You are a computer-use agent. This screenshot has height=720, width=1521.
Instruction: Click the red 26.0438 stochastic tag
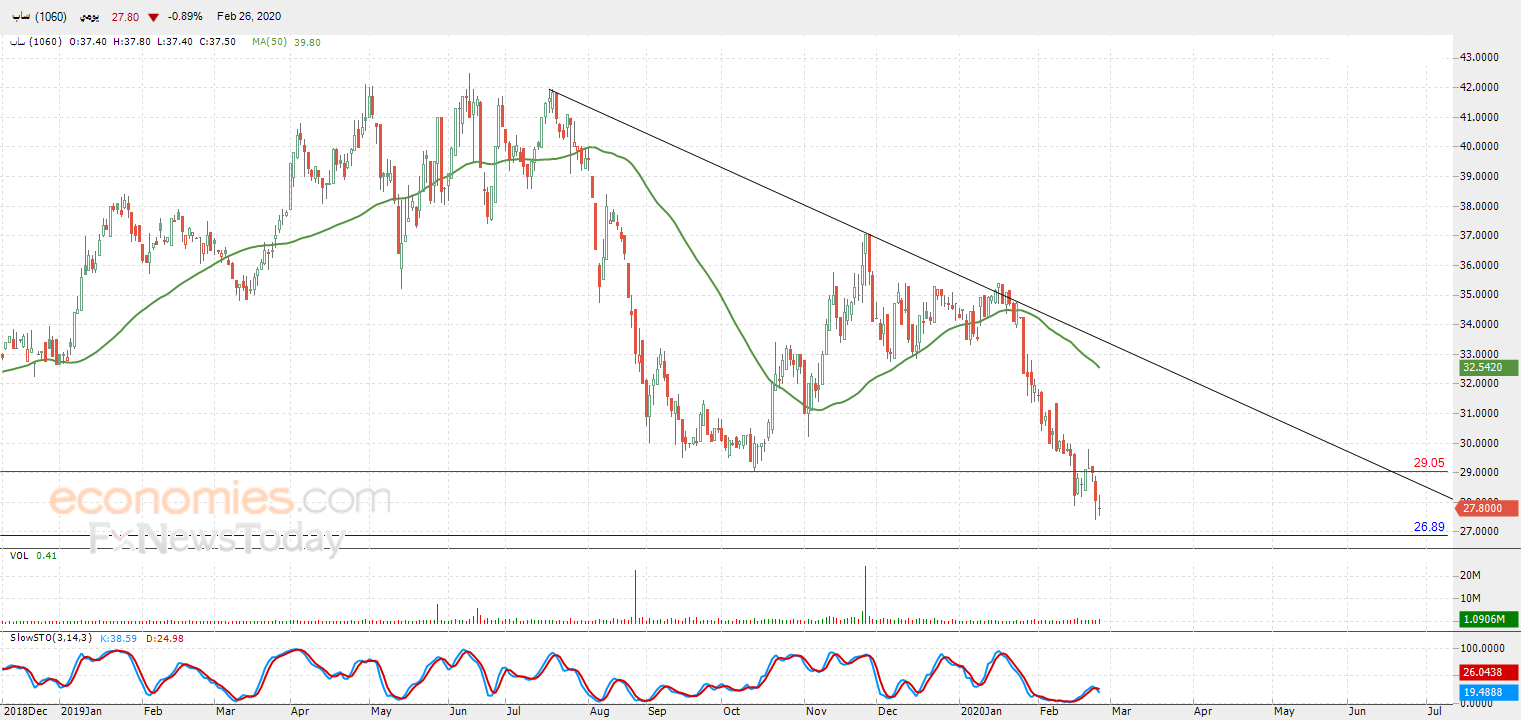click(x=1489, y=673)
